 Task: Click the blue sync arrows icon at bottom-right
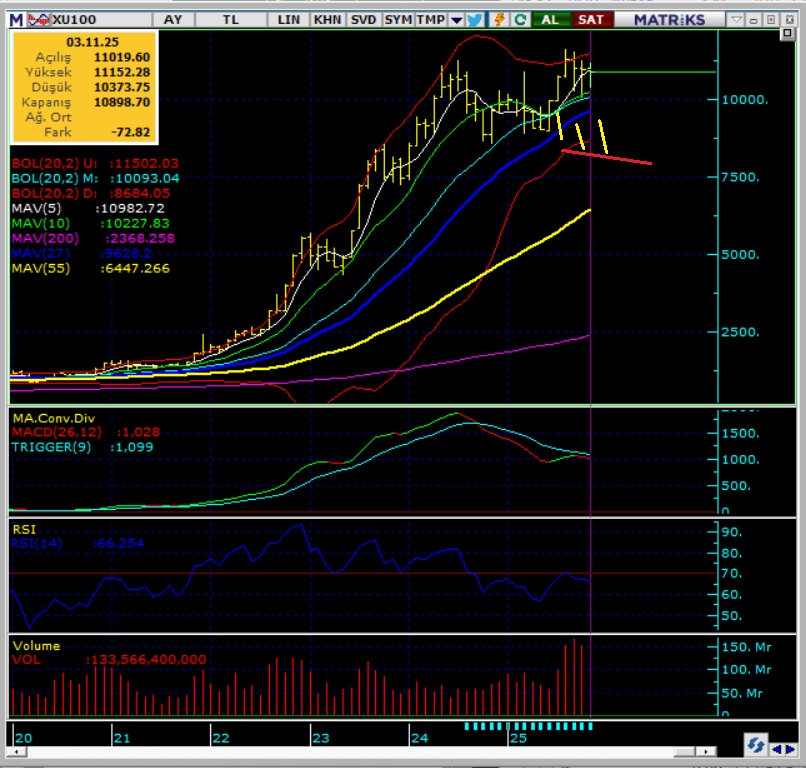[756, 745]
